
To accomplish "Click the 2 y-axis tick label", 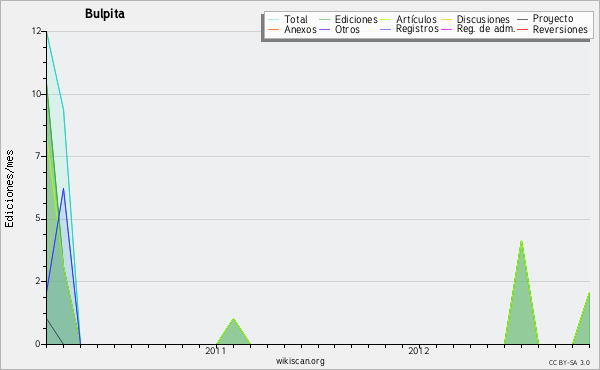I will [38, 281].
